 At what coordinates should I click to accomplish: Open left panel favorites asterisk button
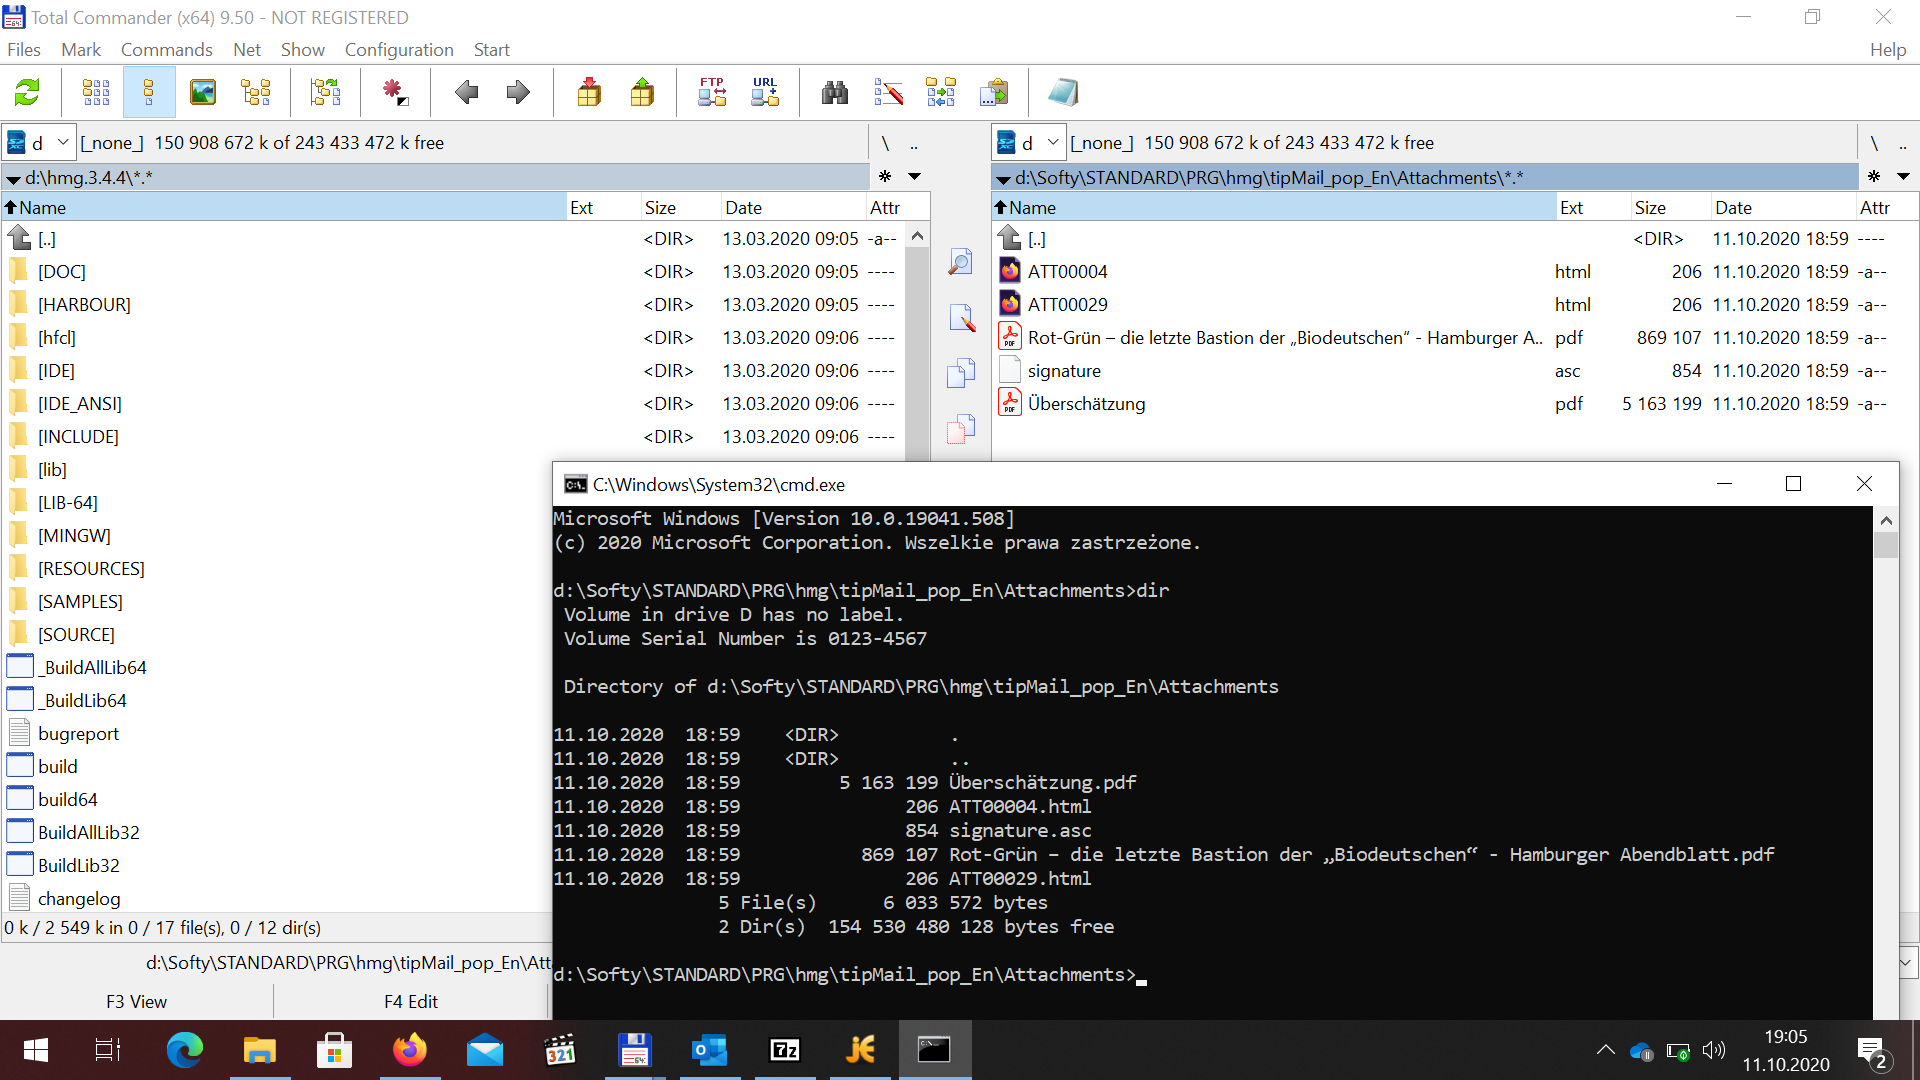tap(885, 176)
